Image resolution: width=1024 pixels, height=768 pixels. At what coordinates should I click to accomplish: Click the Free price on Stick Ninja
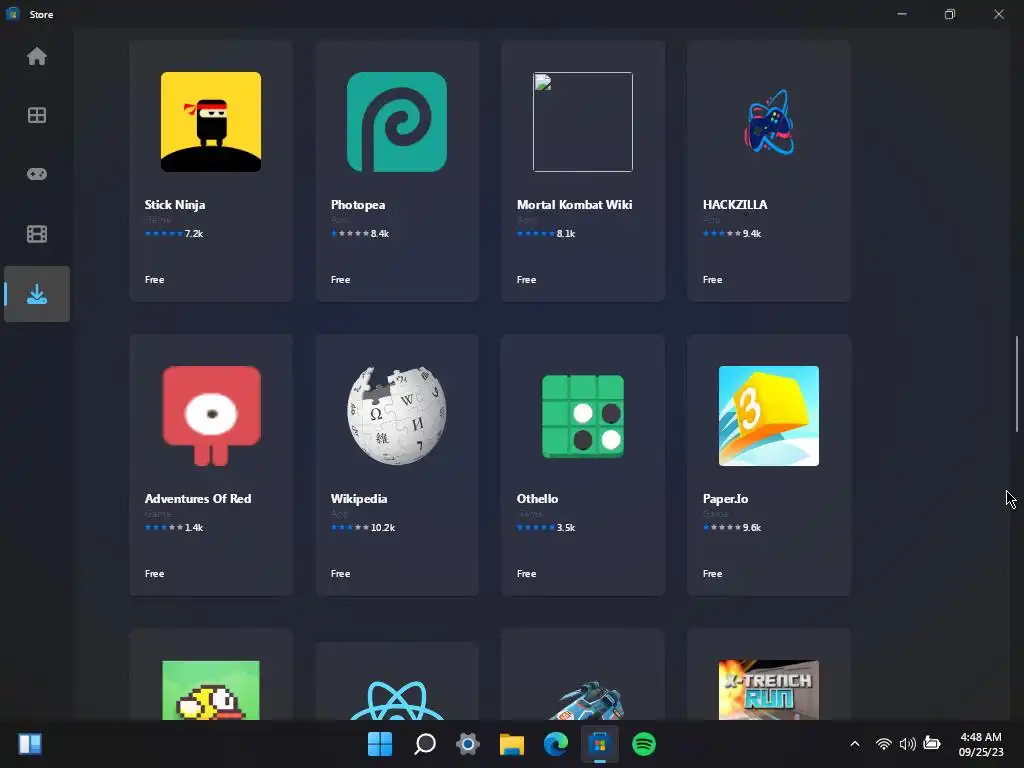[154, 280]
